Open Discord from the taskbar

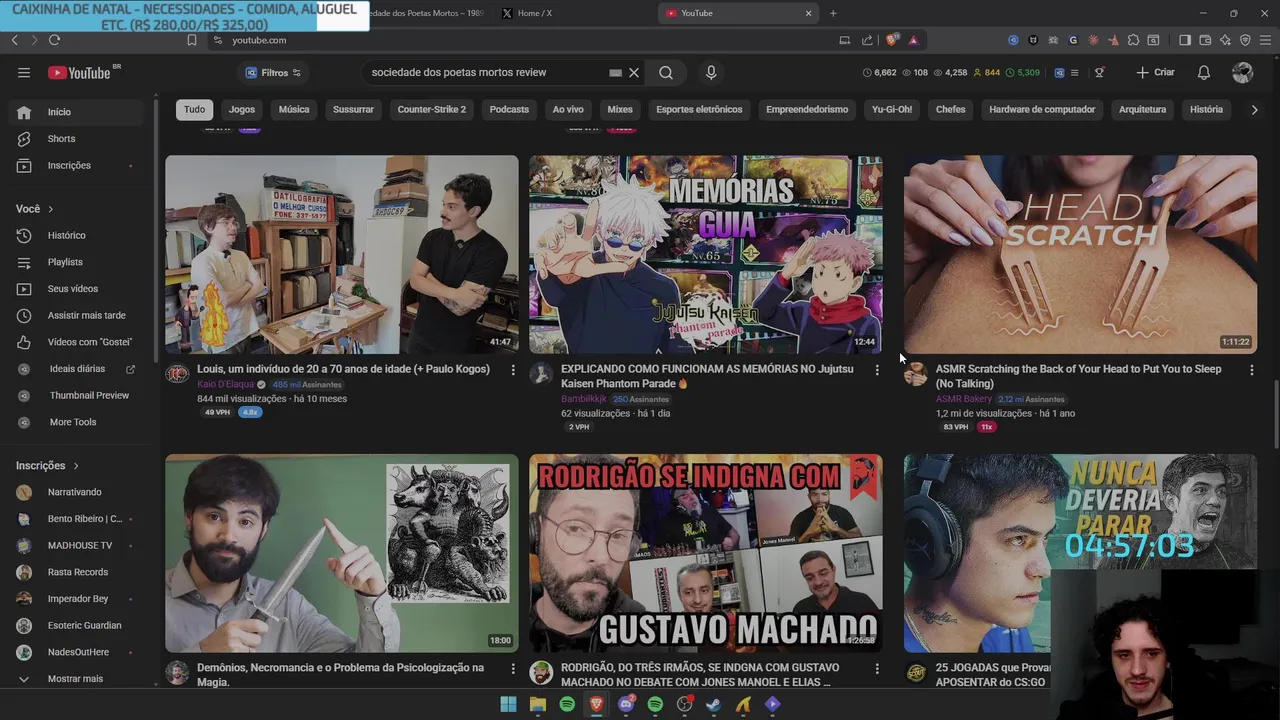point(626,704)
